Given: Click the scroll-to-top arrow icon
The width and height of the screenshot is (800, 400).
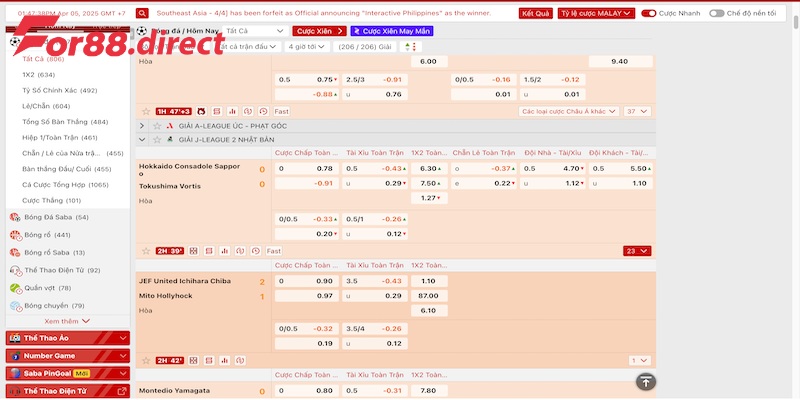Looking at the screenshot, I should pyautogui.click(x=646, y=381).
